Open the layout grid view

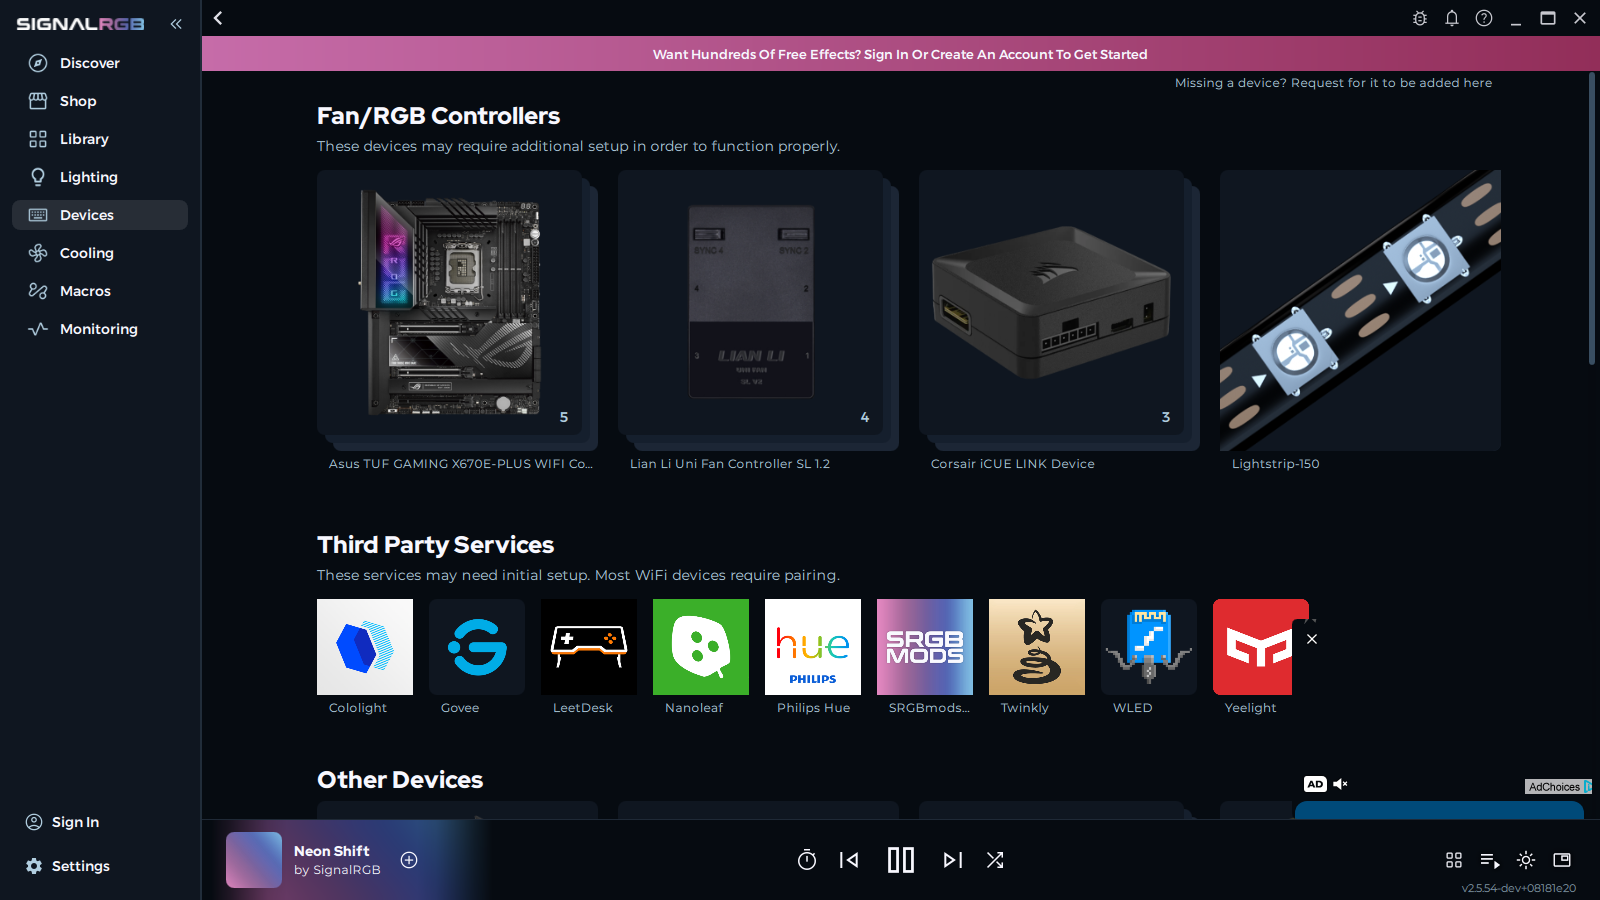pyautogui.click(x=1453, y=859)
